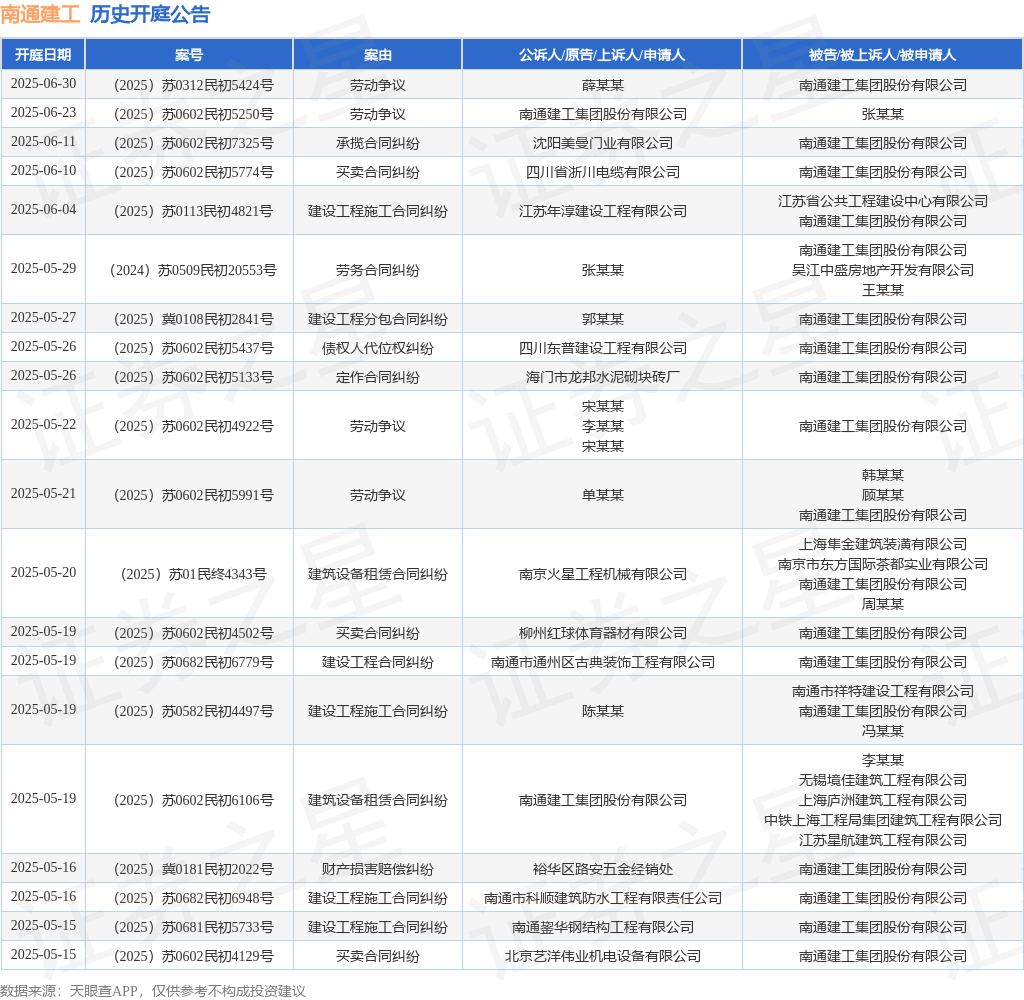Select the 案由 column header

[377, 55]
